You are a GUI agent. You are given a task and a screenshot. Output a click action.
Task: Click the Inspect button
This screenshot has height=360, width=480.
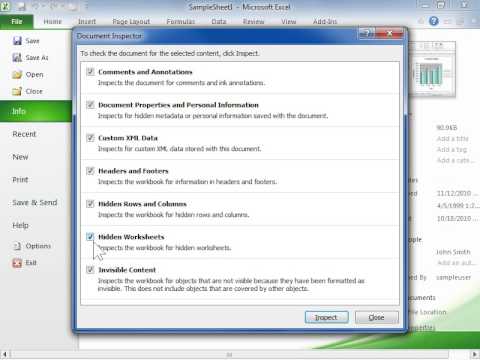pos(326,317)
